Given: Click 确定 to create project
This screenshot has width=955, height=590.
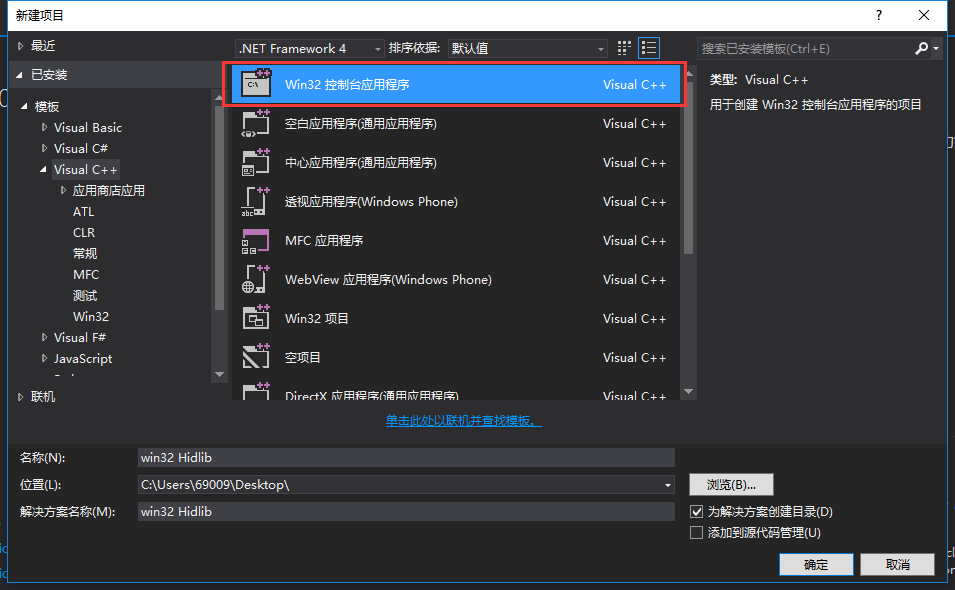Looking at the screenshot, I should (816, 564).
